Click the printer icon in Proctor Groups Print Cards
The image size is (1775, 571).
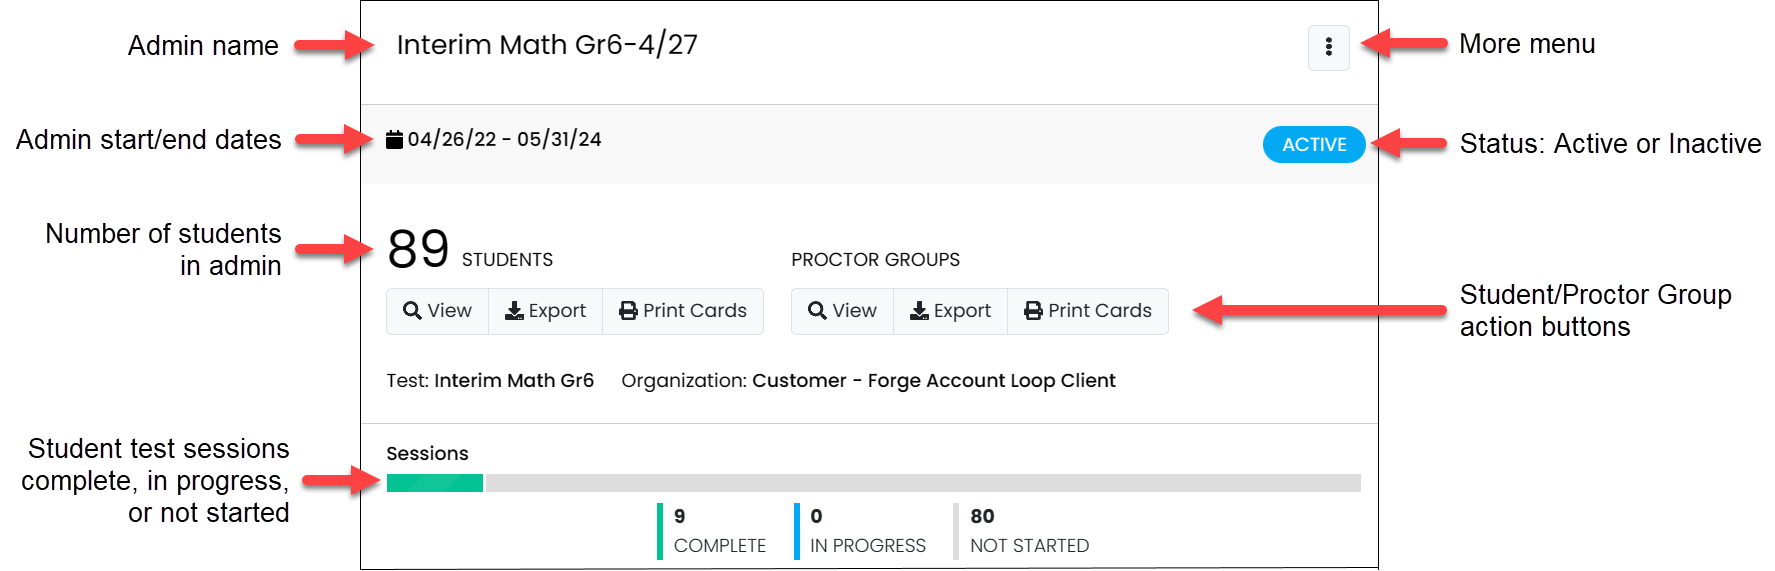[x=1033, y=311]
